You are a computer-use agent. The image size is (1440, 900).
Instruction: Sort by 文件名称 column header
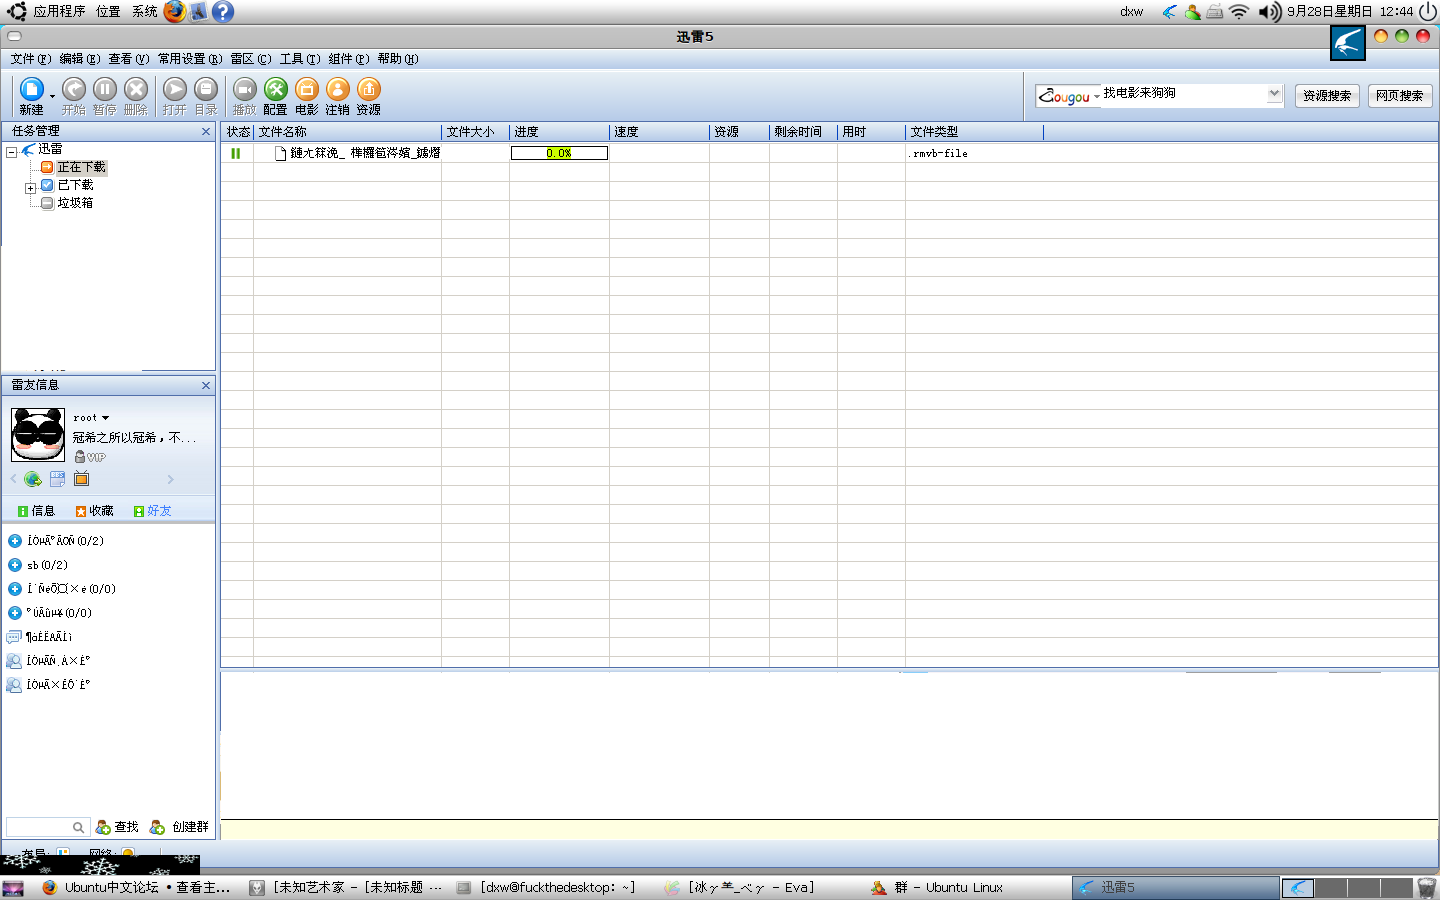pos(348,132)
